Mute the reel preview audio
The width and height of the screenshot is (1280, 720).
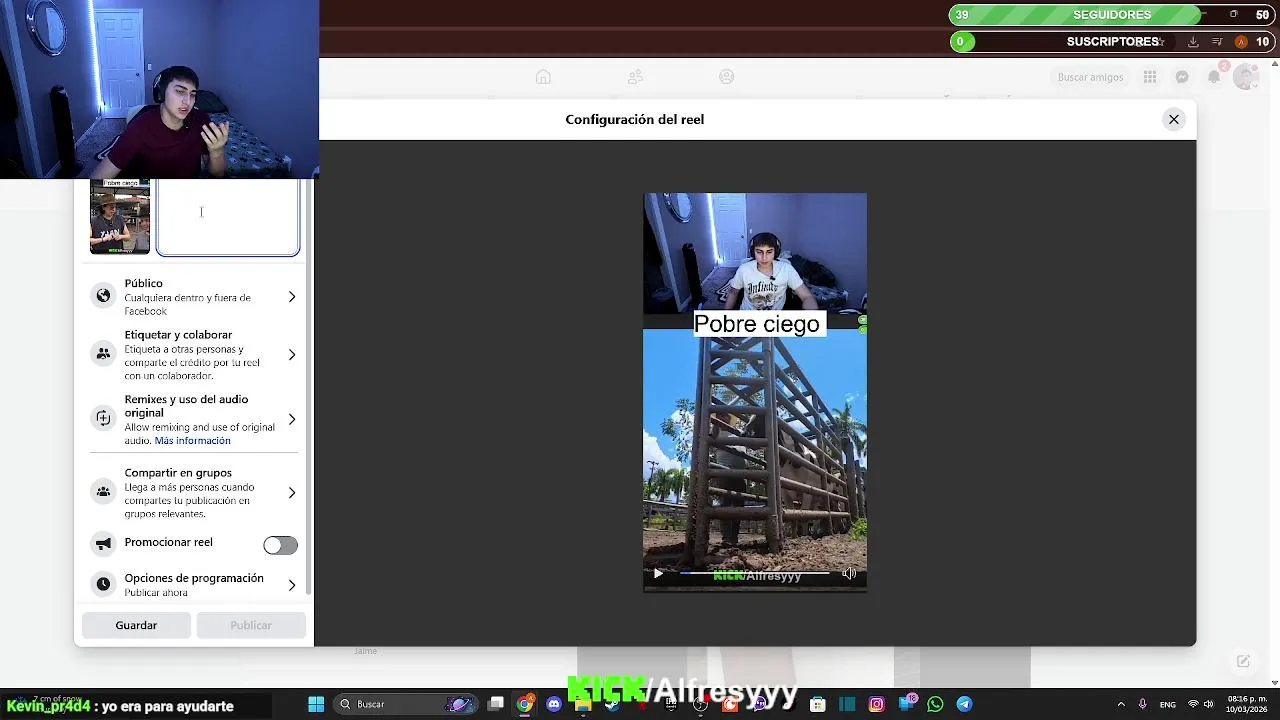tap(849, 574)
